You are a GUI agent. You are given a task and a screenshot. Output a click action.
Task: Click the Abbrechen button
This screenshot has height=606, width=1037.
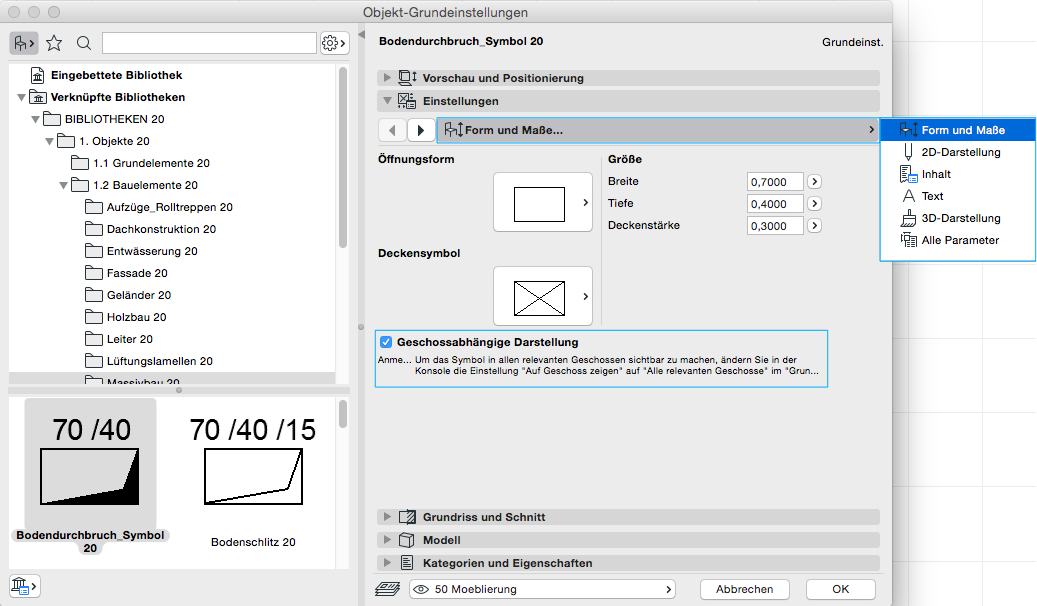(744, 589)
